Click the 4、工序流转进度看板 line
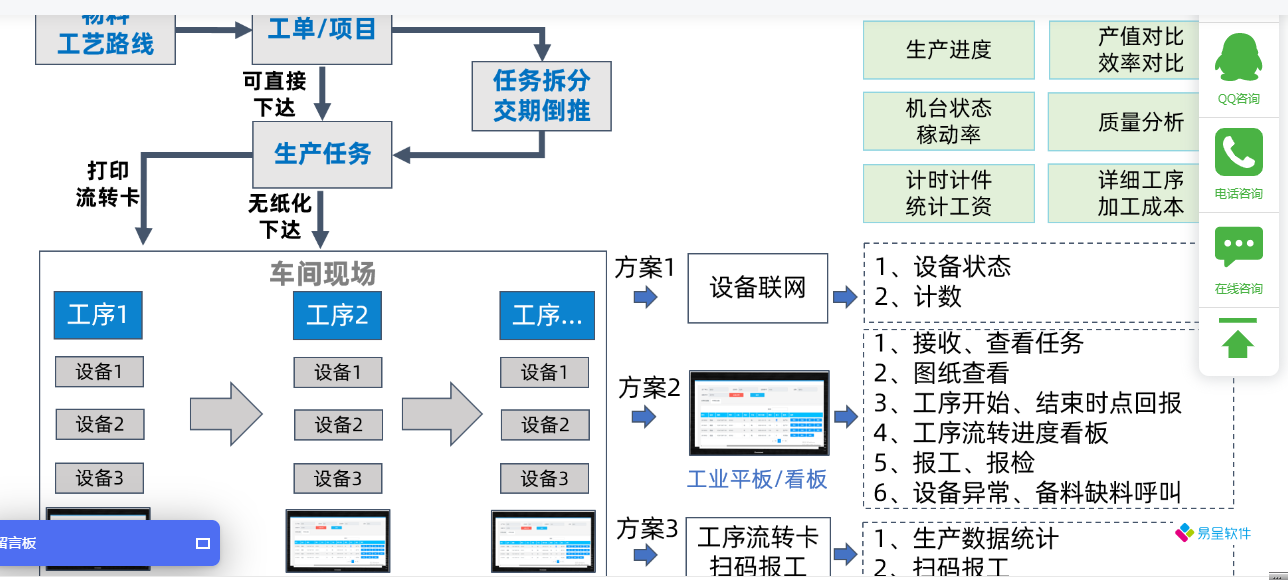Viewport: 1288px width, 580px height. point(990,433)
